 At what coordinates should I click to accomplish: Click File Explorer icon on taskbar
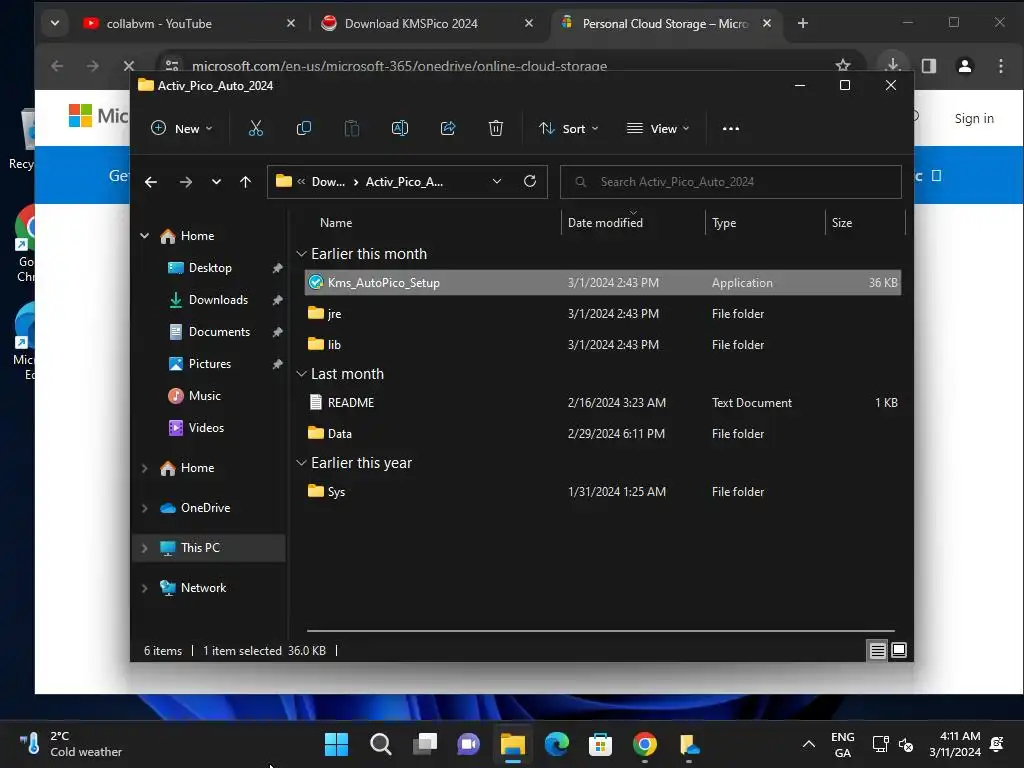coord(513,744)
